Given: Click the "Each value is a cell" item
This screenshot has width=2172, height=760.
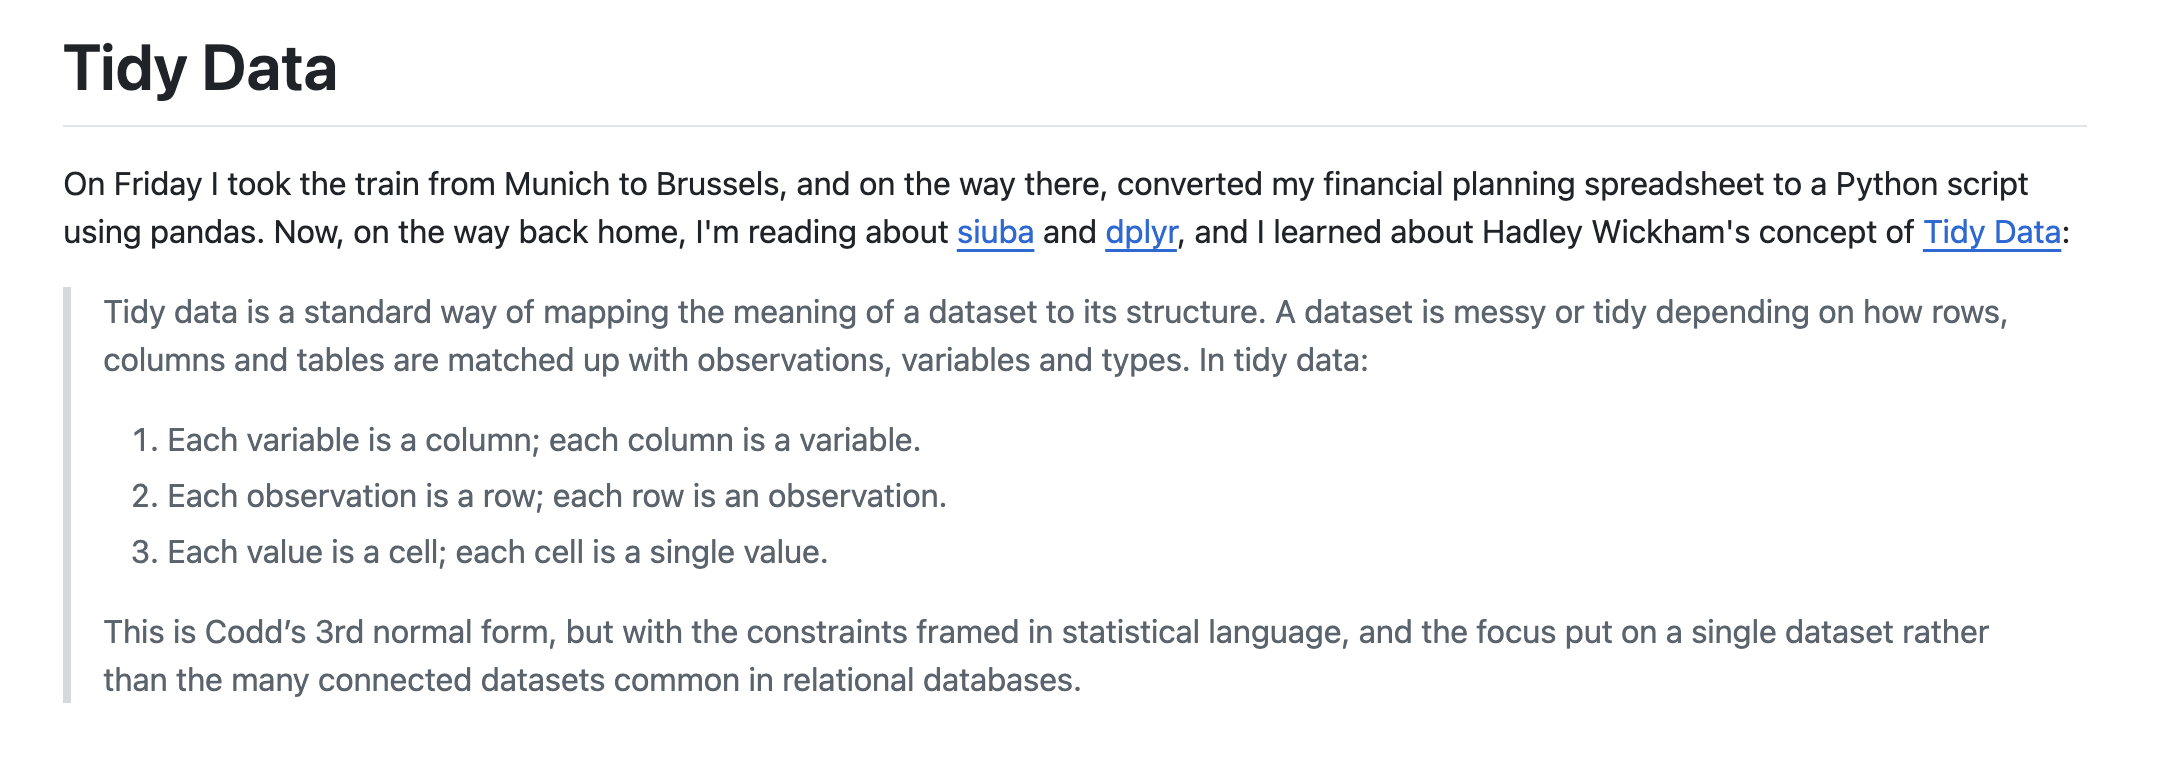Looking at the screenshot, I should tap(497, 552).
